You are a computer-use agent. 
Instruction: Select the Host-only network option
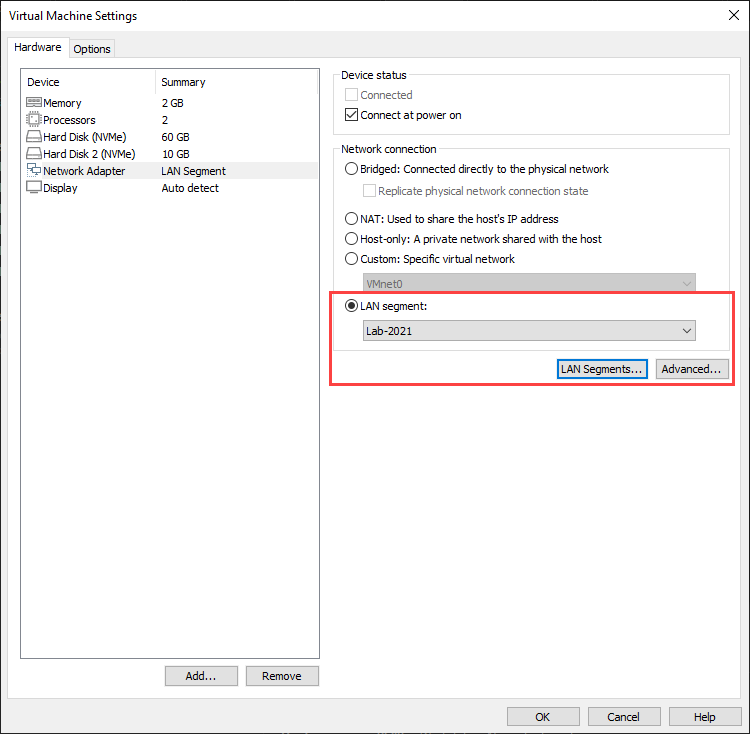pyautogui.click(x=351, y=239)
